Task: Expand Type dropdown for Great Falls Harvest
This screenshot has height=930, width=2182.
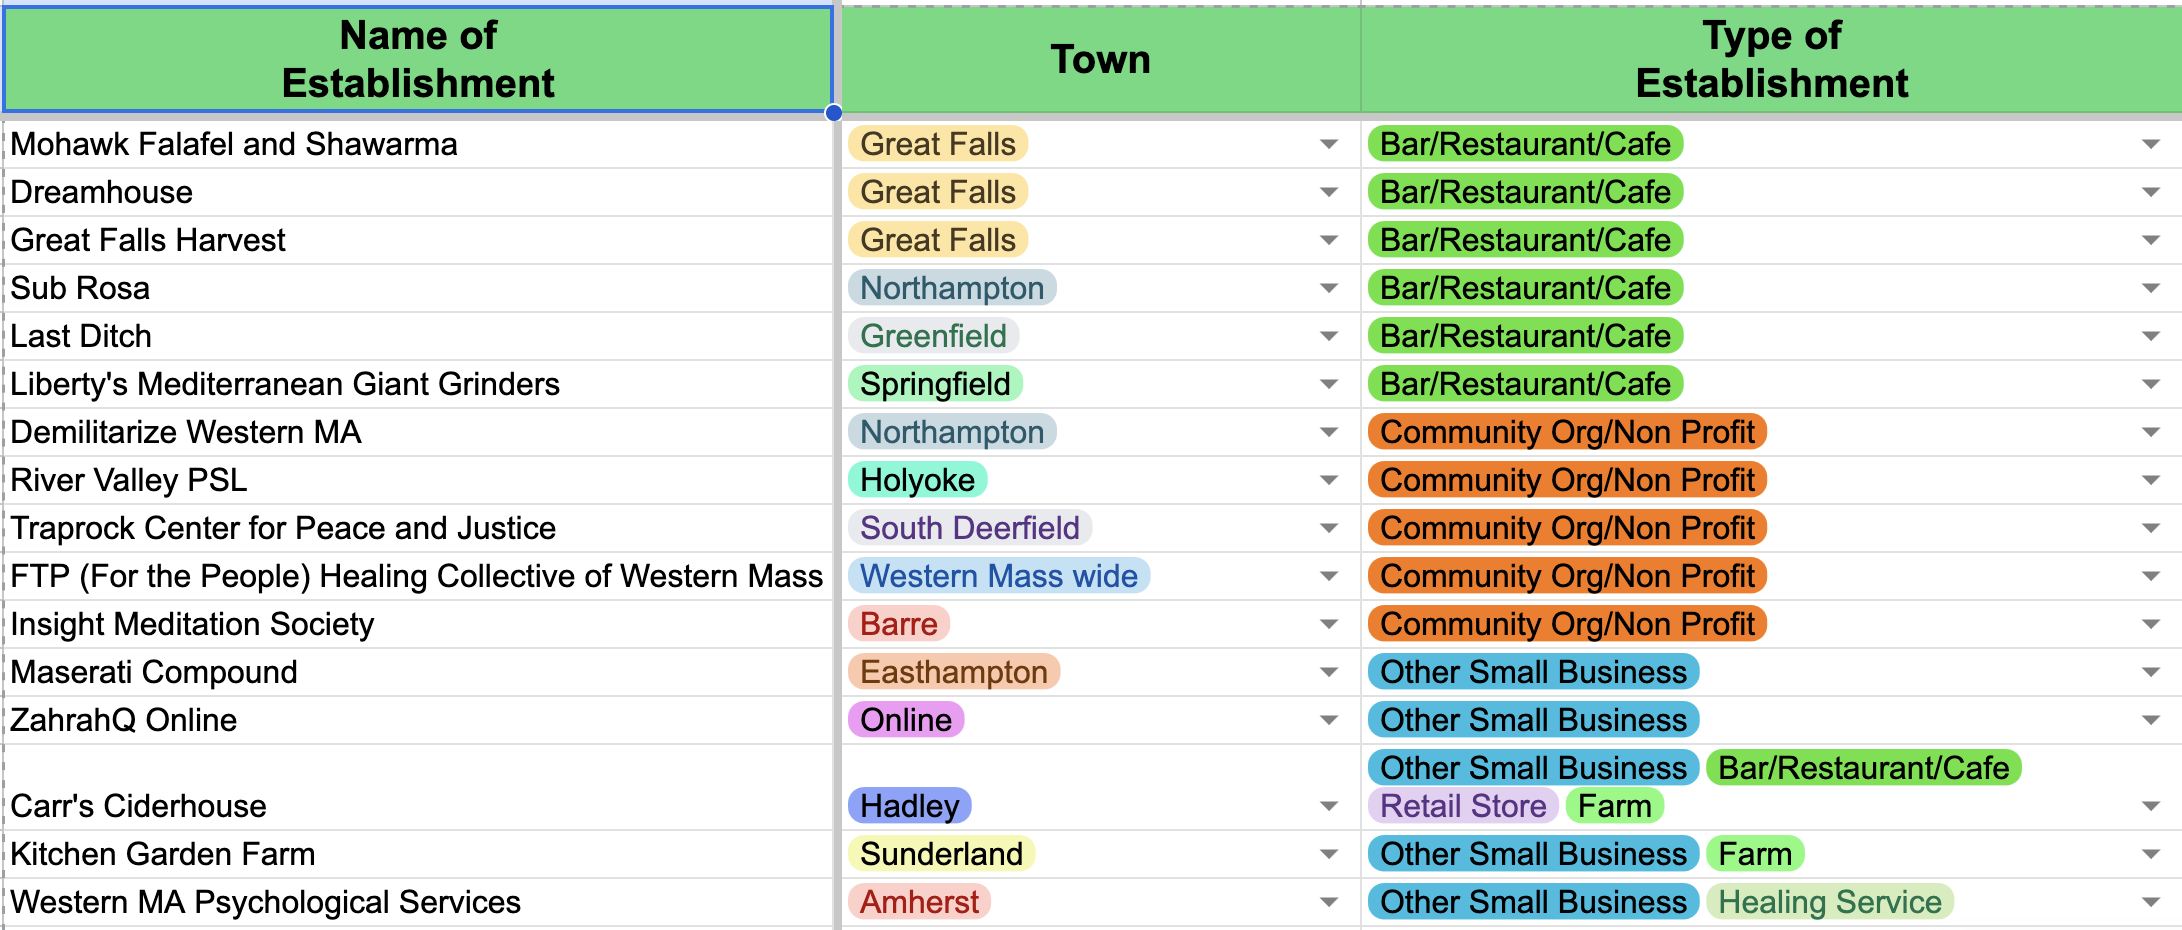Action: (x=2151, y=240)
